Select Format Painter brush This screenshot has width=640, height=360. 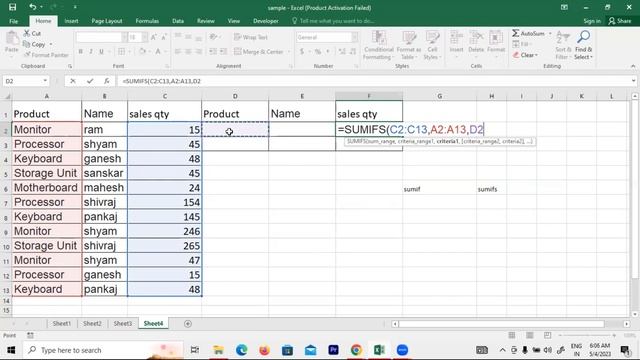click(27, 55)
